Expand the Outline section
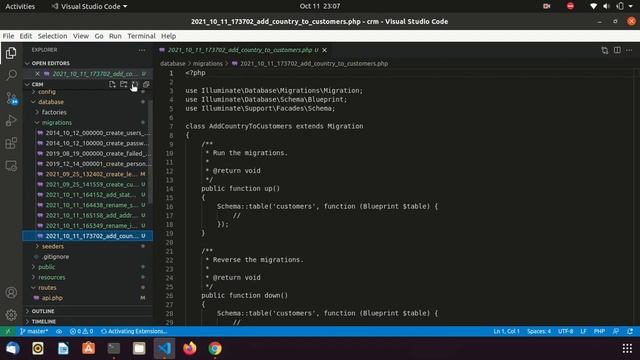This screenshot has height=360, width=640. [x=88, y=311]
